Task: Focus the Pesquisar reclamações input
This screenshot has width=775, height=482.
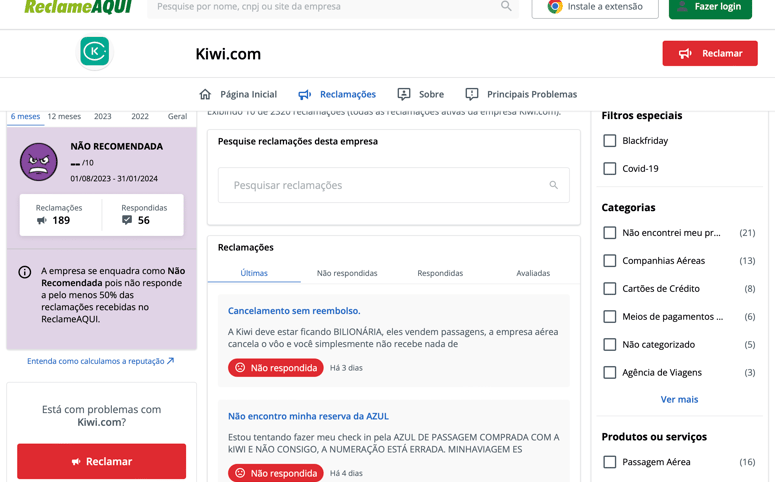Action: (x=393, y=185)
